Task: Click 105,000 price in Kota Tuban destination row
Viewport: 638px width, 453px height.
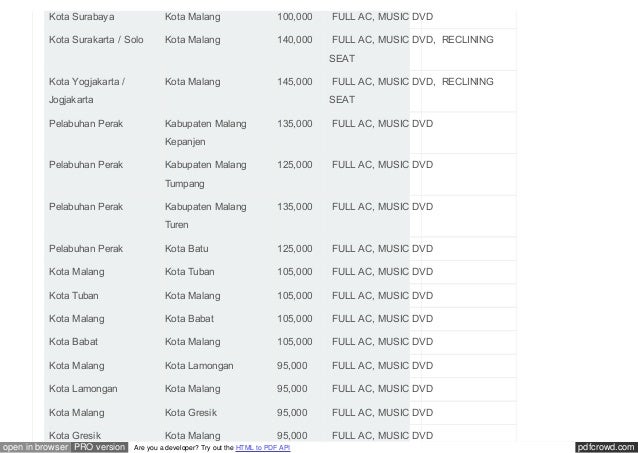Action: pos(295,272)
